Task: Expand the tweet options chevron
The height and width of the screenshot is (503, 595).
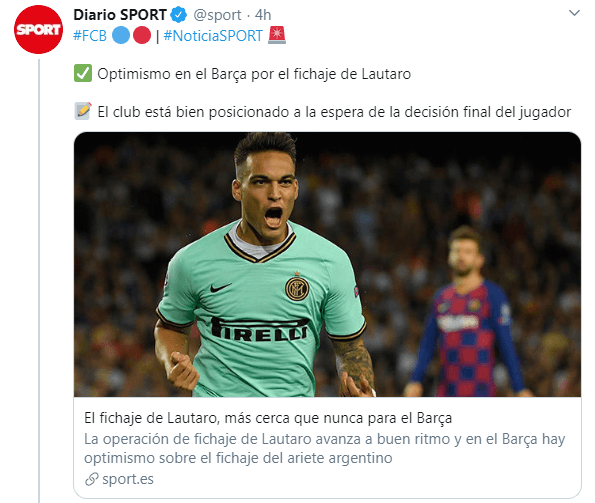Action: click(x=575, y=13)
